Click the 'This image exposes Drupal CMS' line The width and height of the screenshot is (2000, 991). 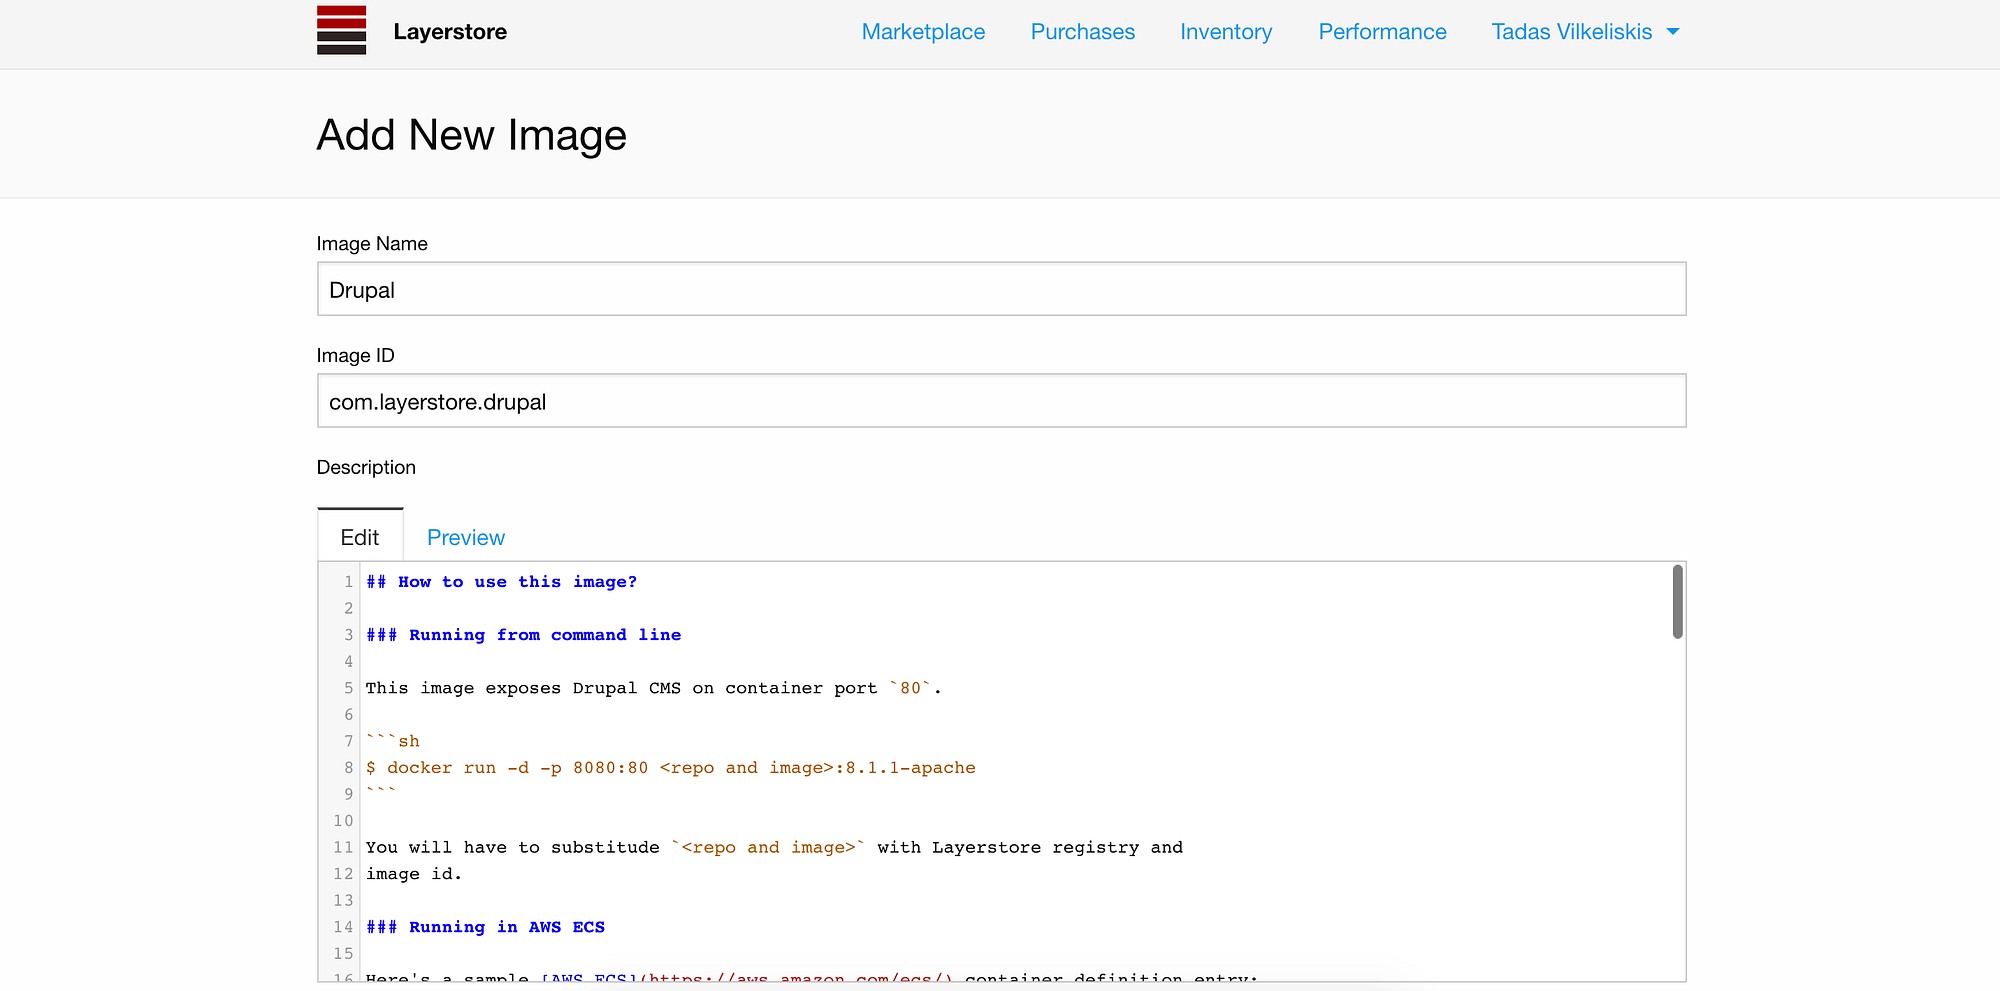653,688
